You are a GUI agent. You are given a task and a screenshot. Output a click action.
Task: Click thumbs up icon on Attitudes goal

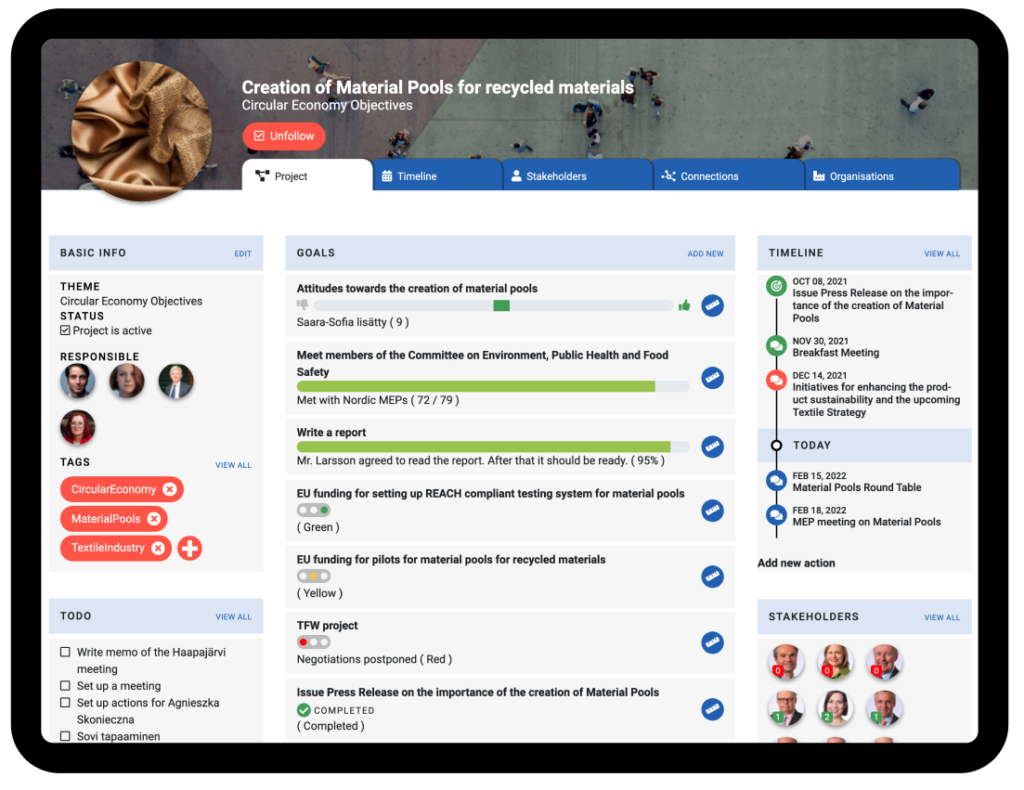point(684,305)
